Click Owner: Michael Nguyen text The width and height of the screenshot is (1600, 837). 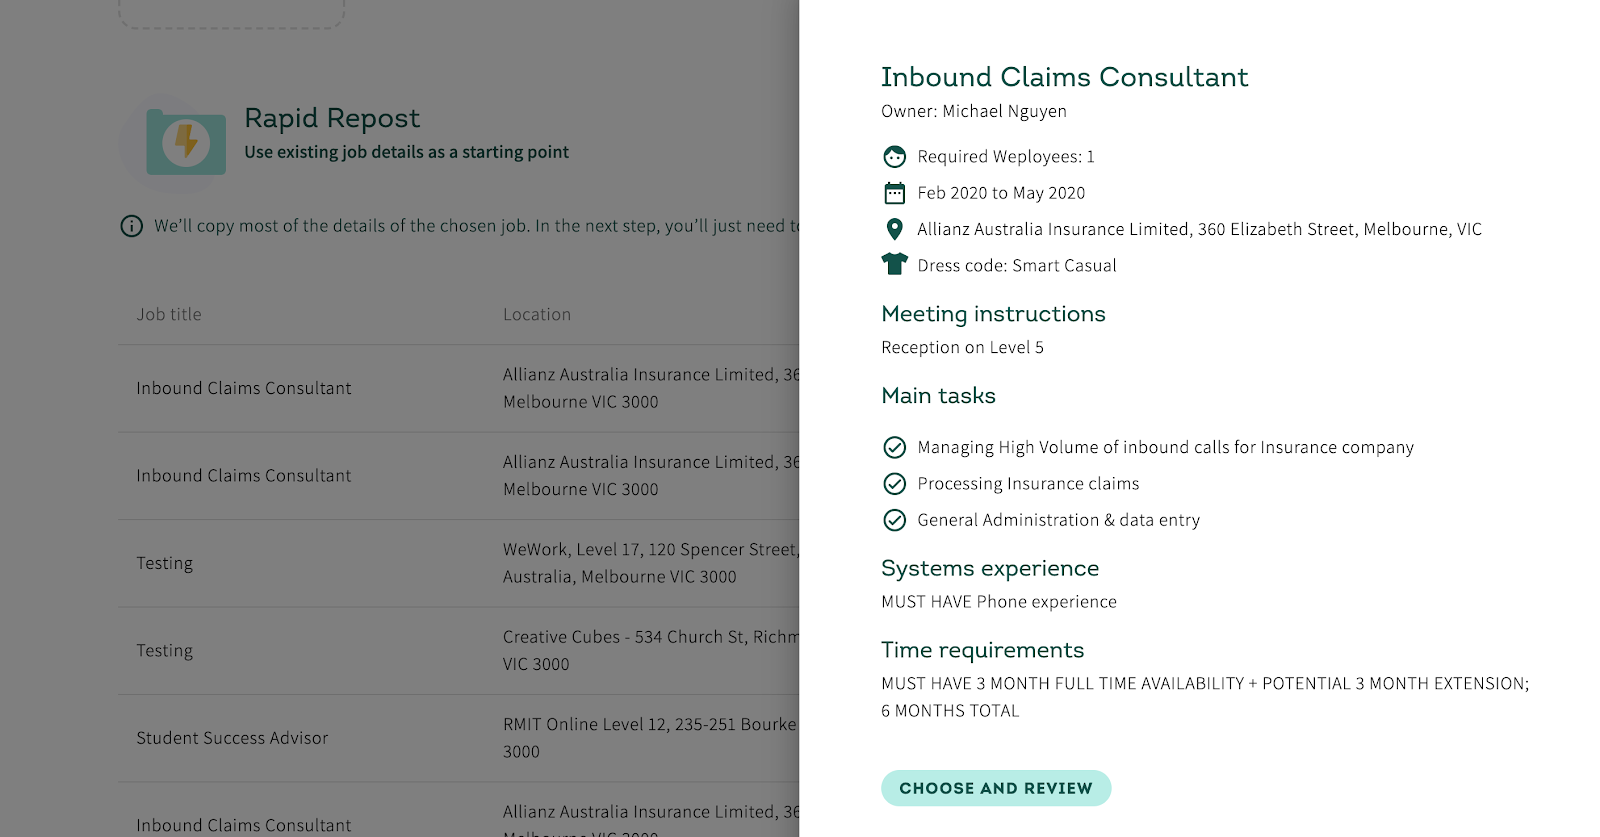[x=974, y=111]
